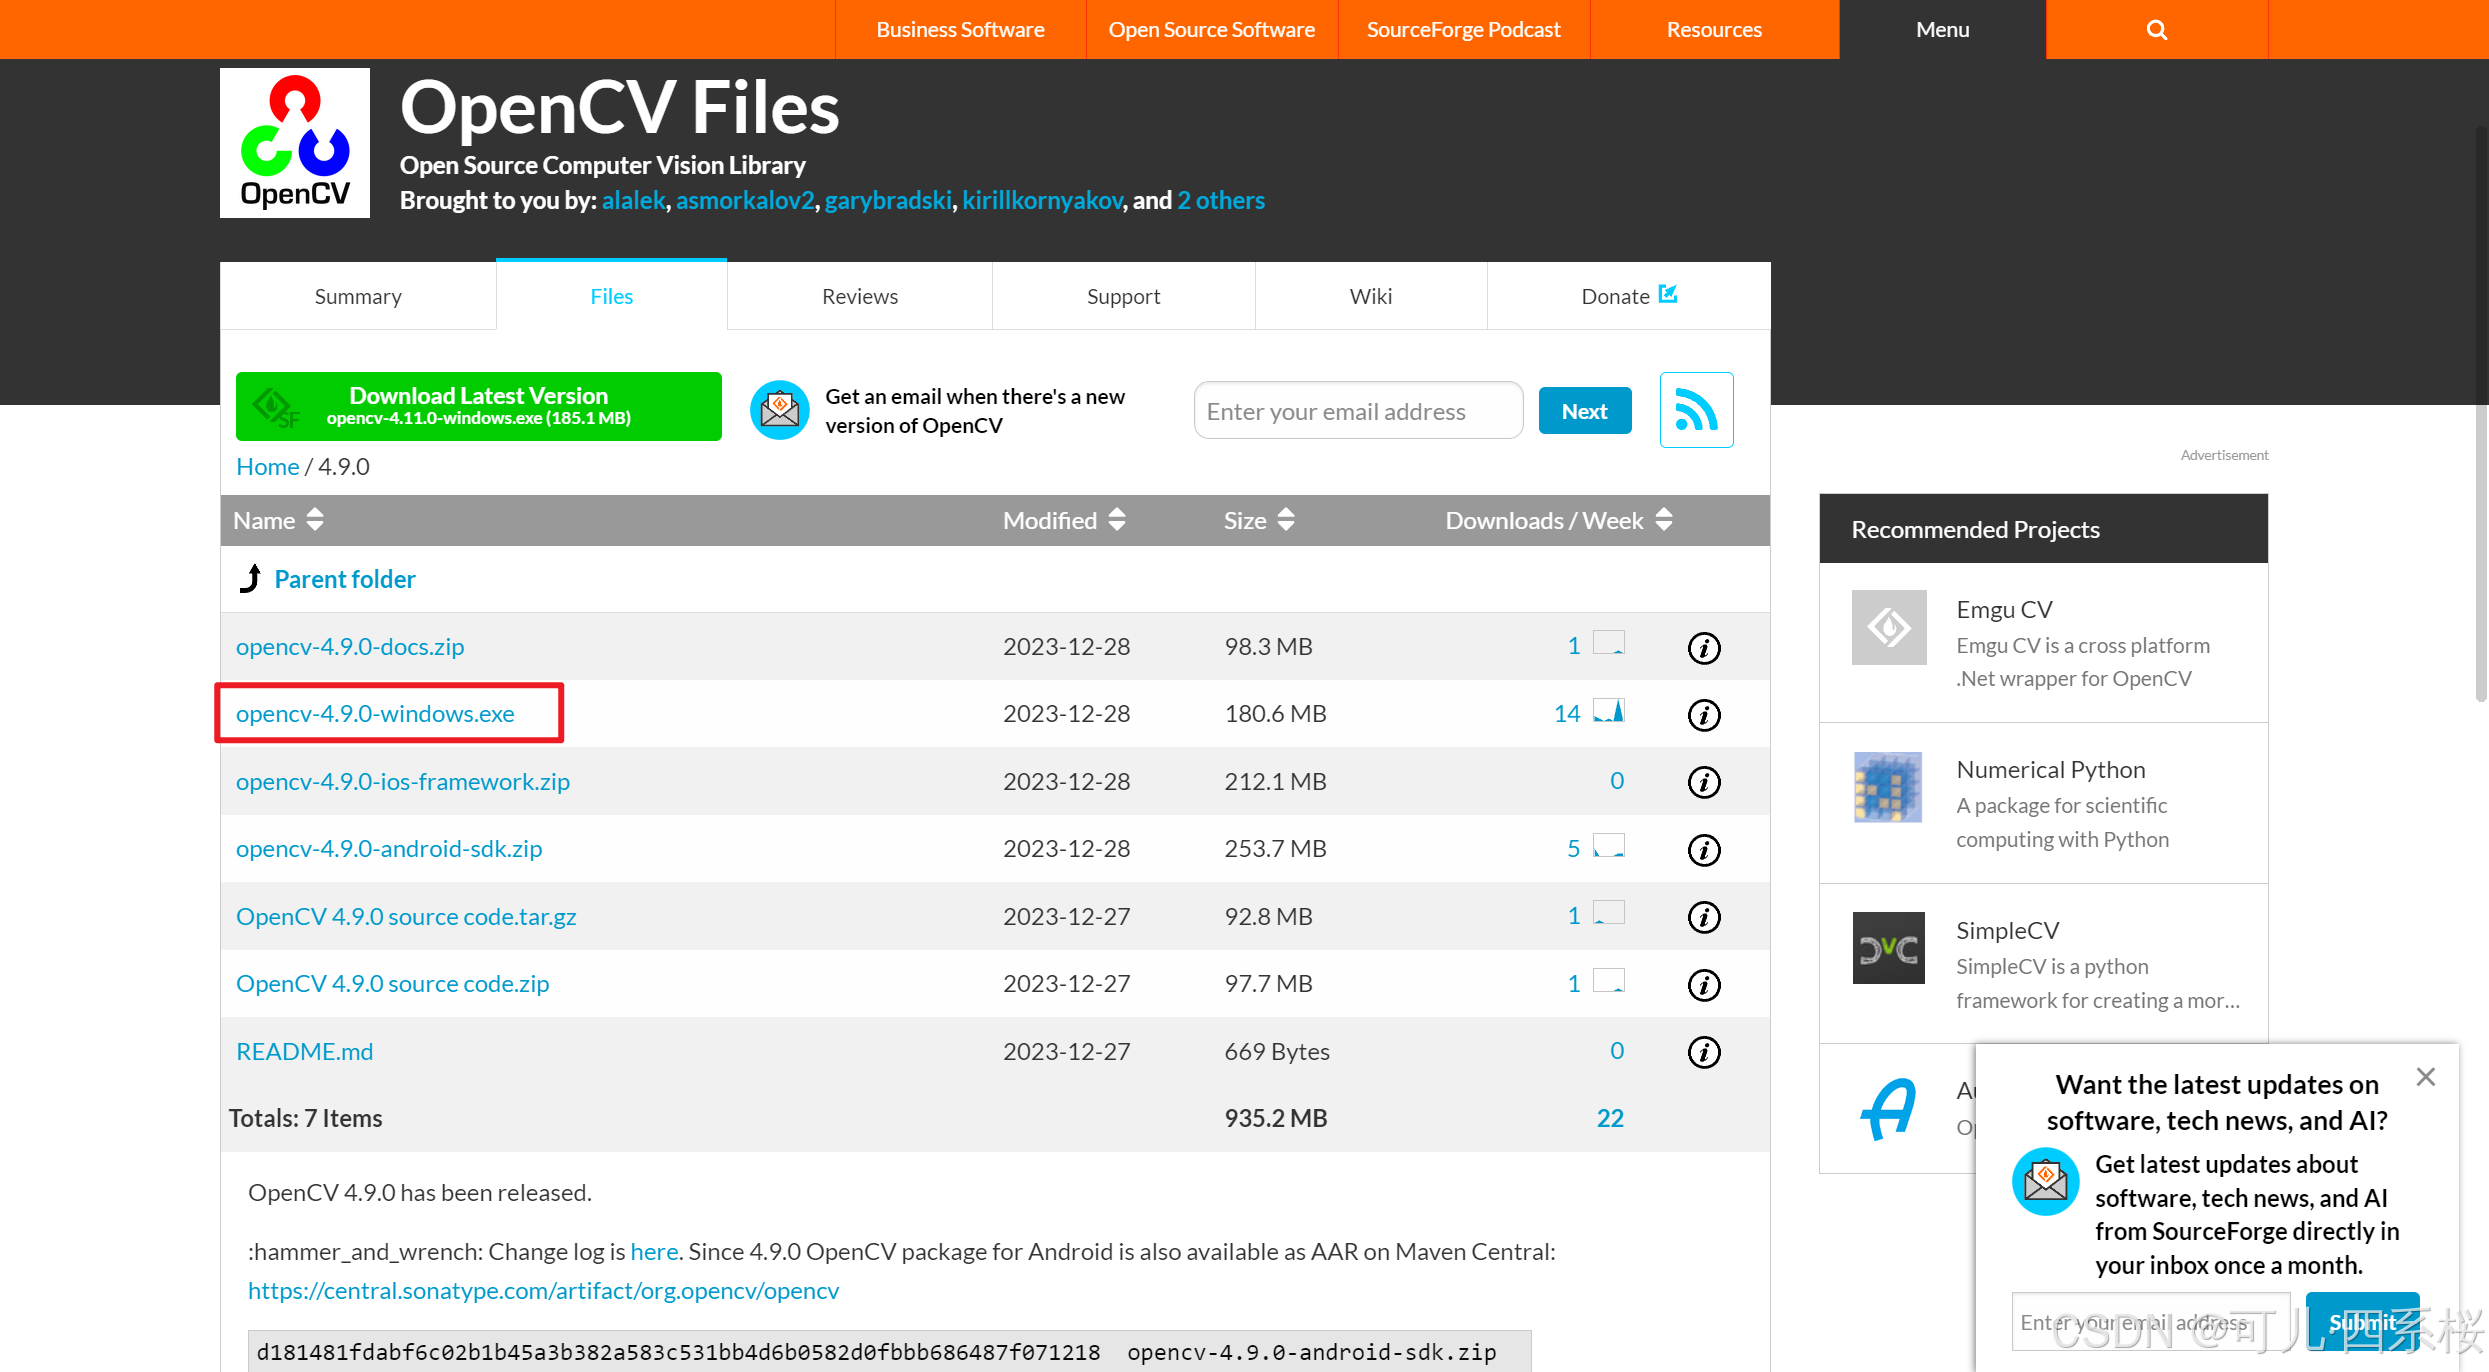This screenshot has height=1372, width=2489.
Task: Click the Download Latest Version button
Action: click(x=478, y=406)
